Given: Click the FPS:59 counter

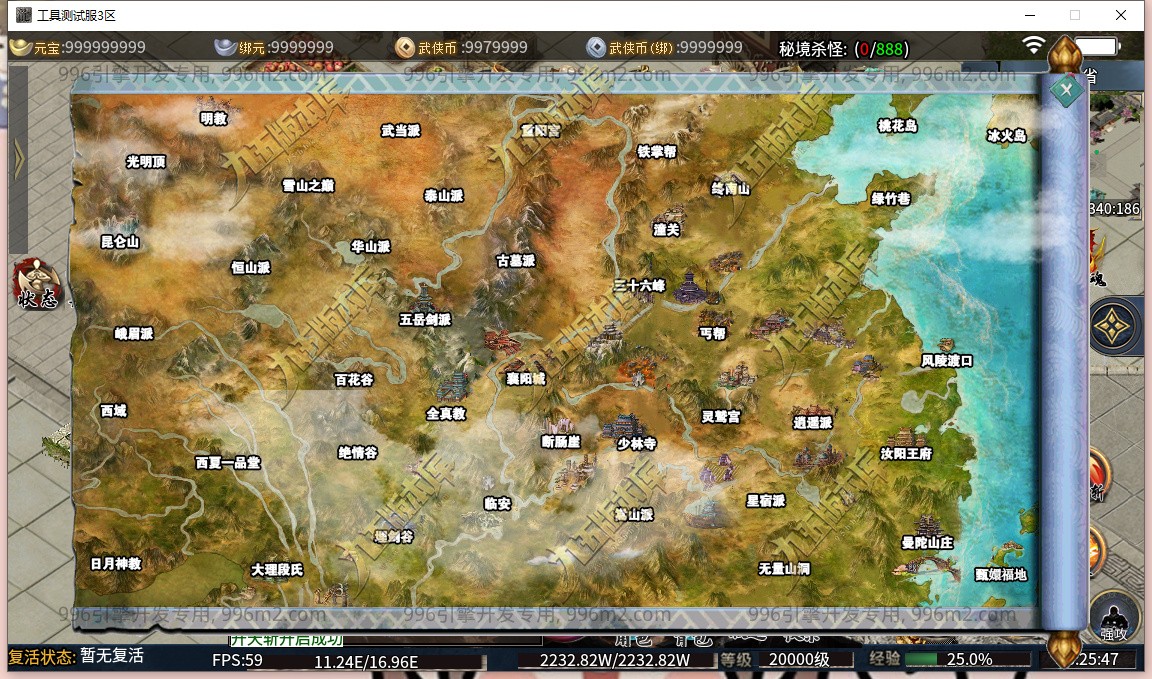Looking at the screenshot, I should [x=237, y=660].
